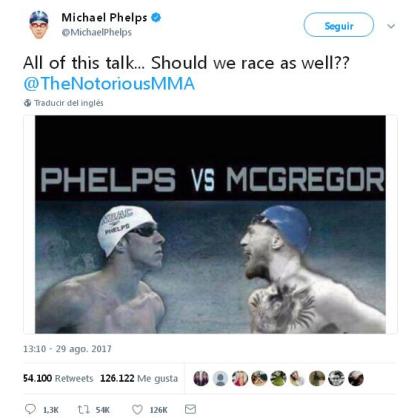
Task: Open the @TheNotoriousMMA mention link
Action: [x=109, y=83]
